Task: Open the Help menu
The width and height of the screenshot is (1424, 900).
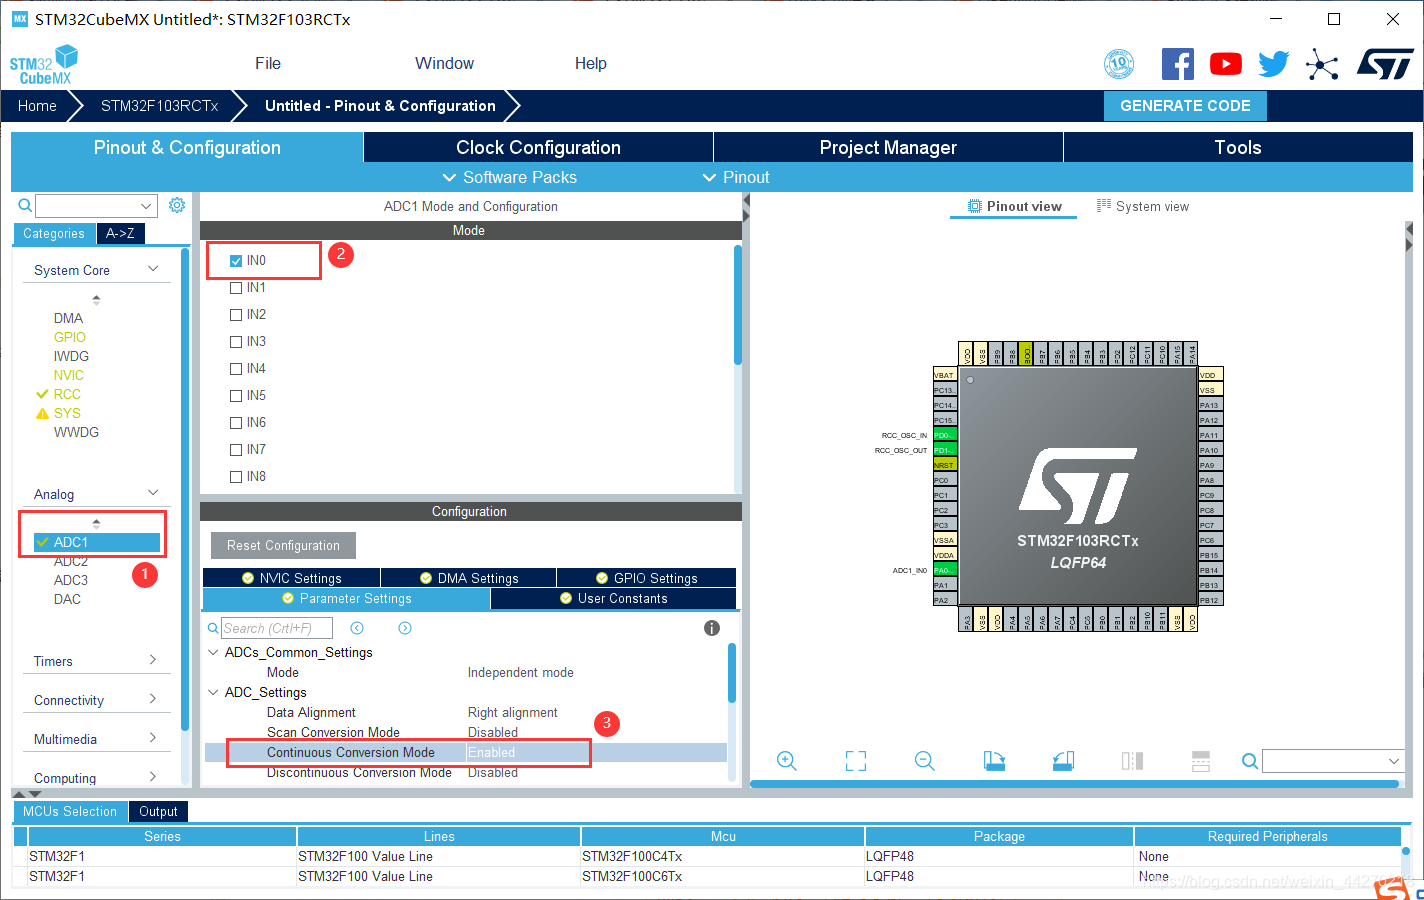Action: (590, 63)
